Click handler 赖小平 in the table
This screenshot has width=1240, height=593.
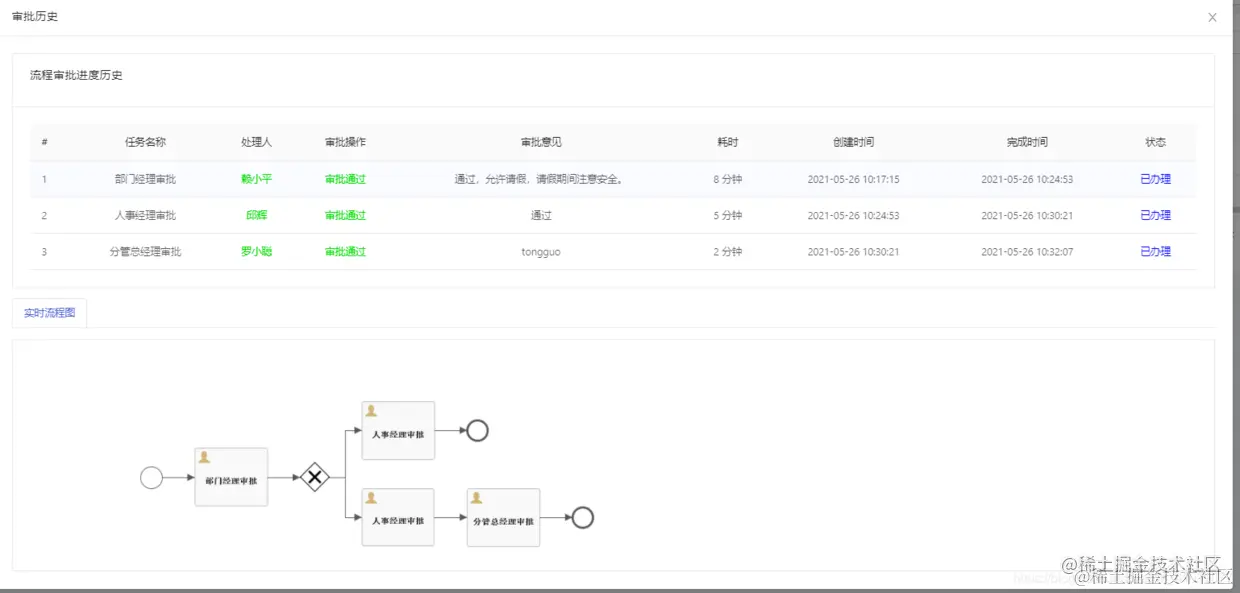coord(256,179)
